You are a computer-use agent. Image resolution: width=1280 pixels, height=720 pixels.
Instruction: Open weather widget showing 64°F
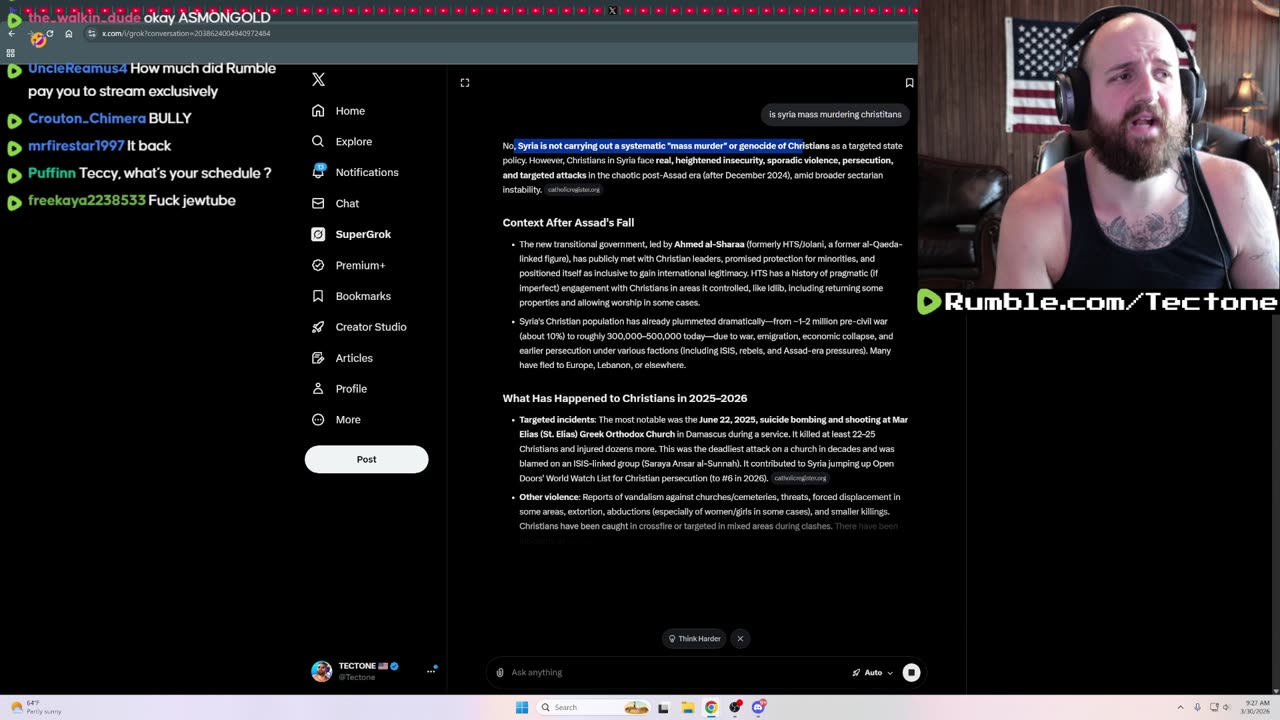(38, 707)
